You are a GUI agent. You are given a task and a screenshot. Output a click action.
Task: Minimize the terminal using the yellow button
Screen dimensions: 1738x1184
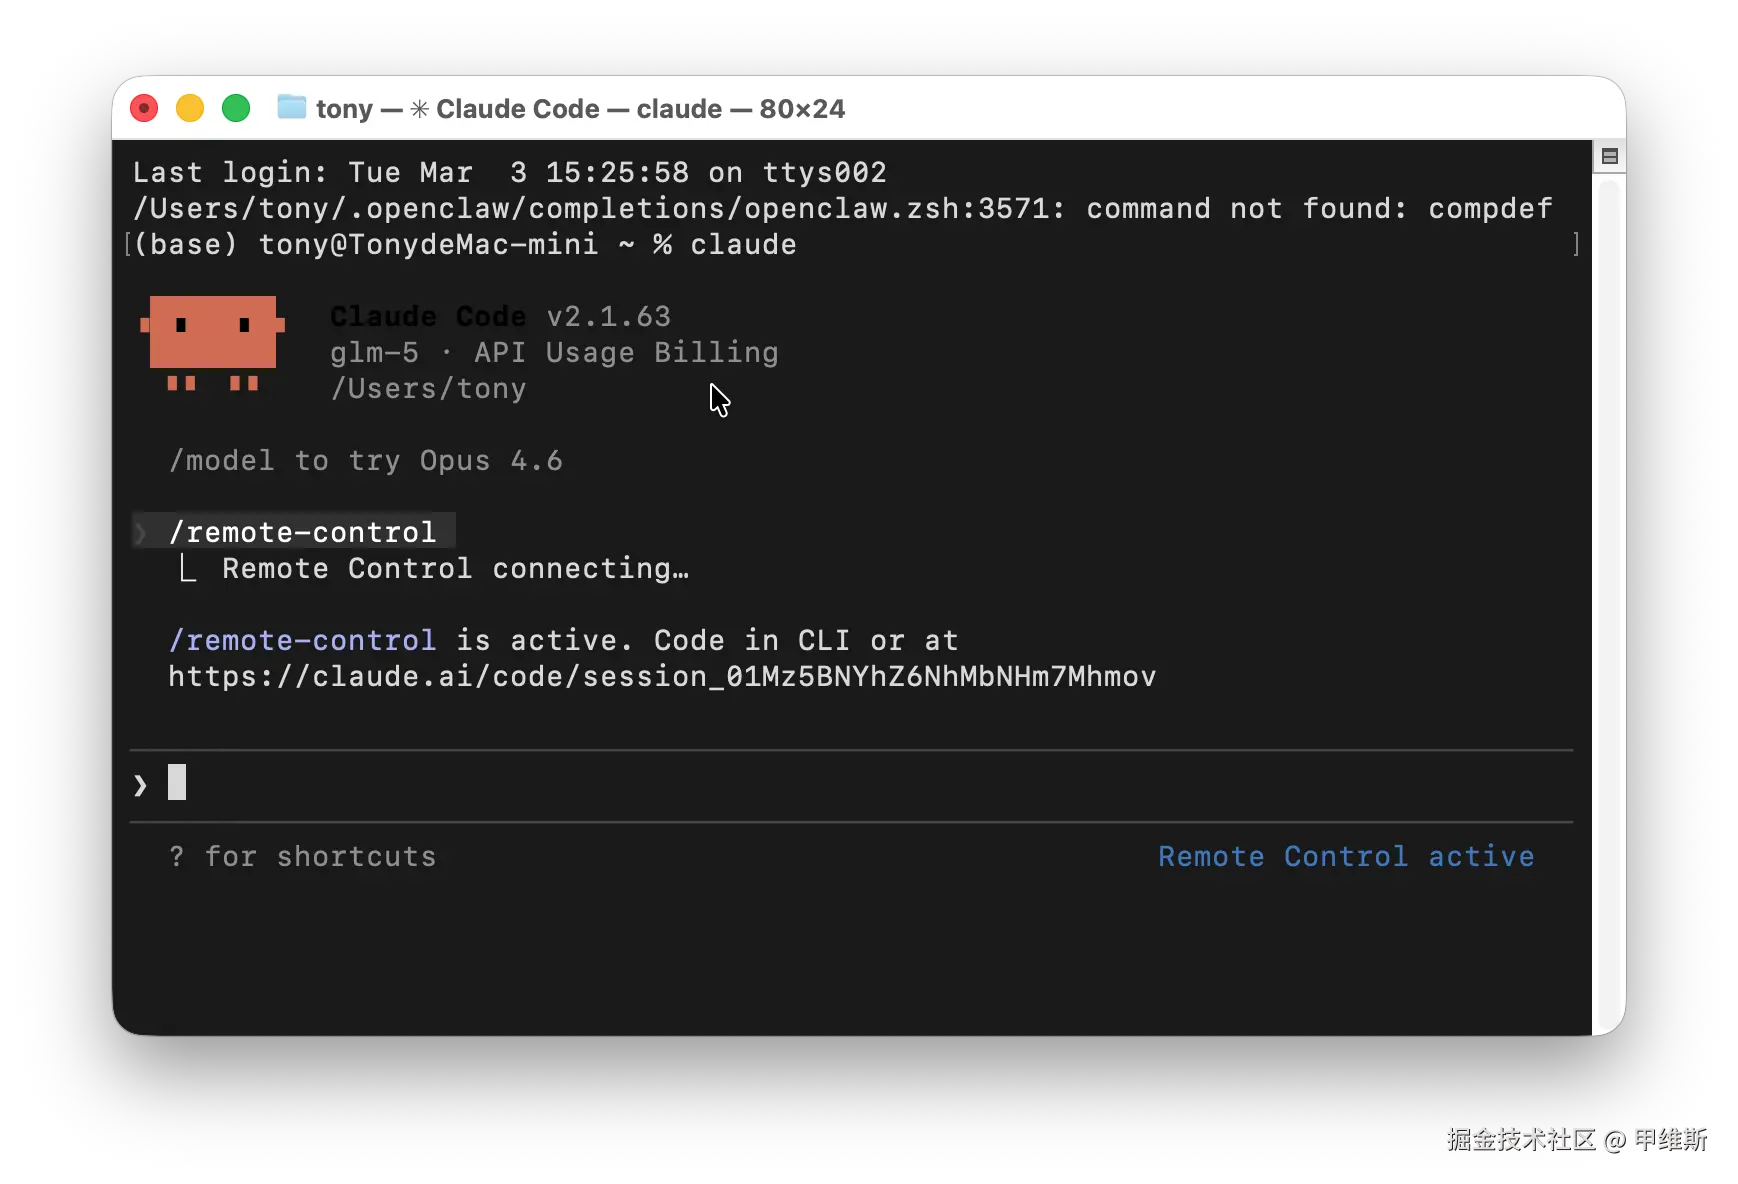click(x=190, y=108)
